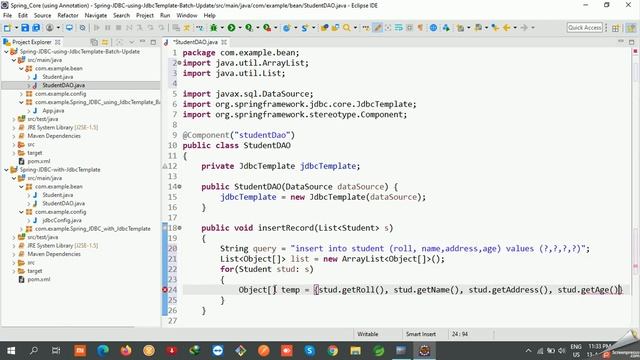Open Firefox from the taskbar
Viewport: 640px width, 360px height.
(126, 351)
